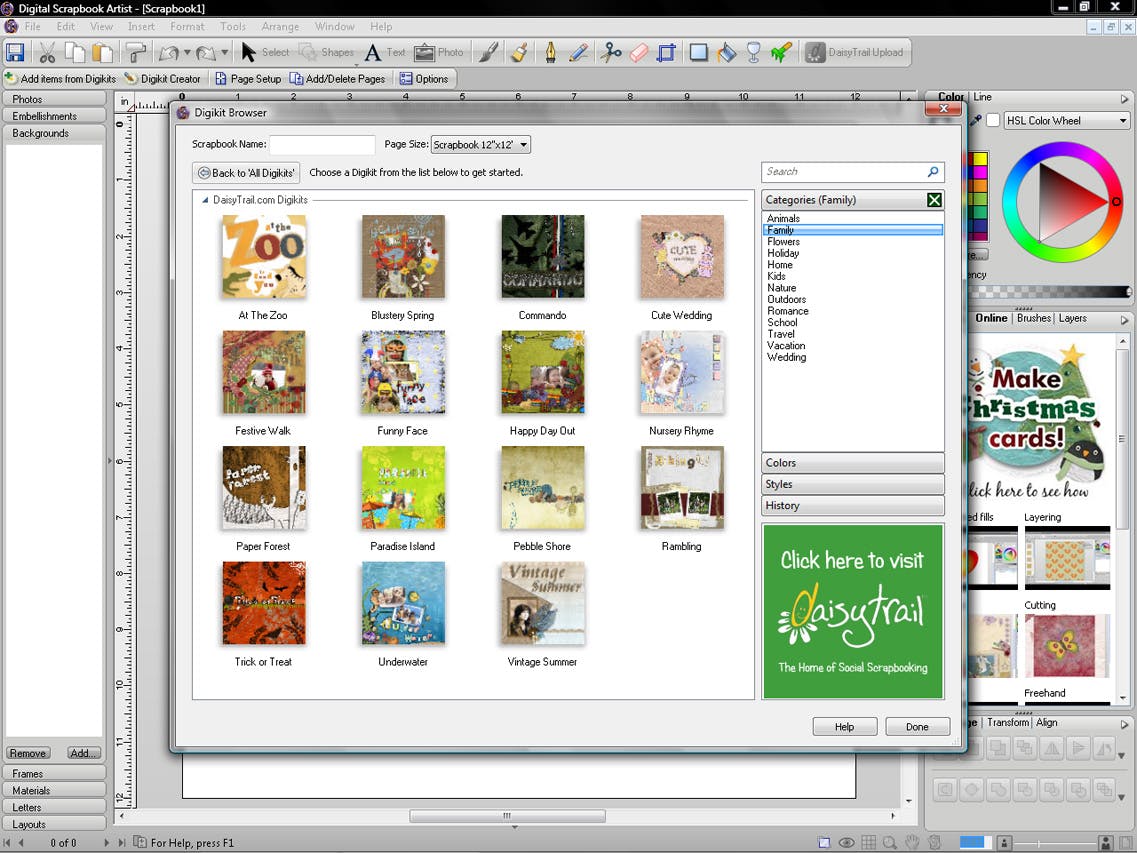This screenshot has height=853, width=1137.
Task: Toggle the grid icon in status bar
Action: (x=868, y=843)
